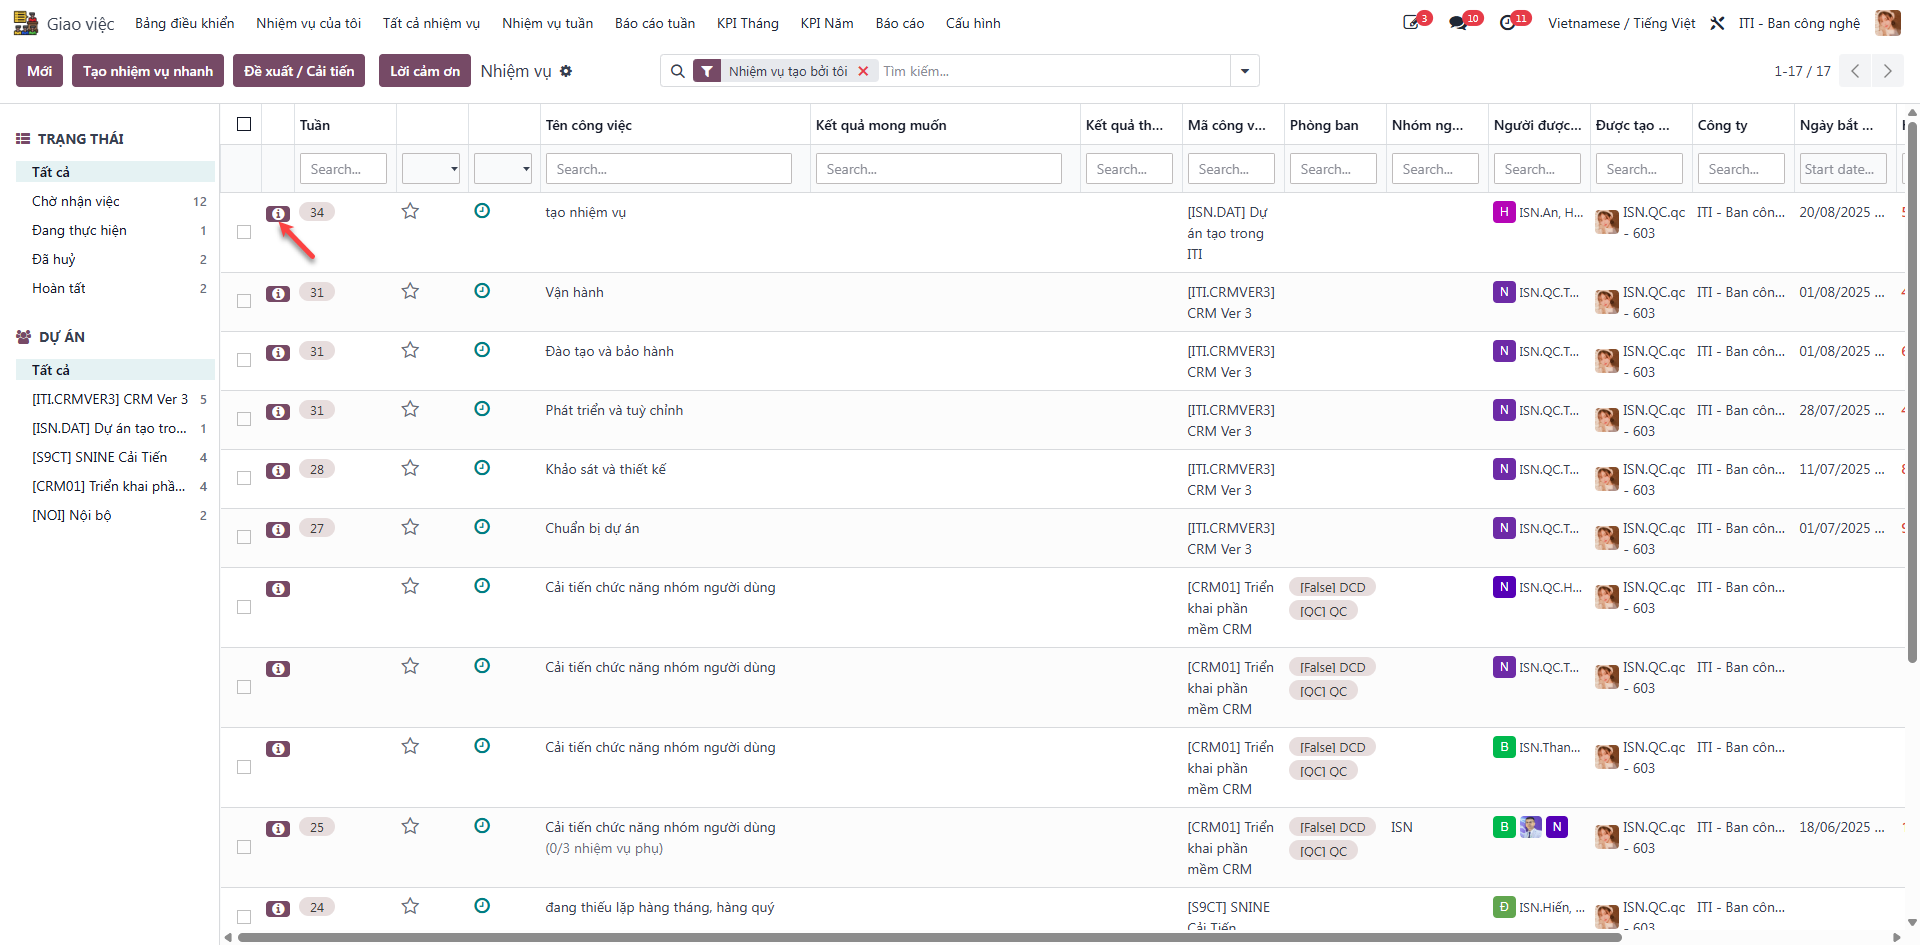Viewport: 1920px width, 945px height.
Task: Star the 'Chuẩn bị dự án' task
Action: (x=410, y=527)
